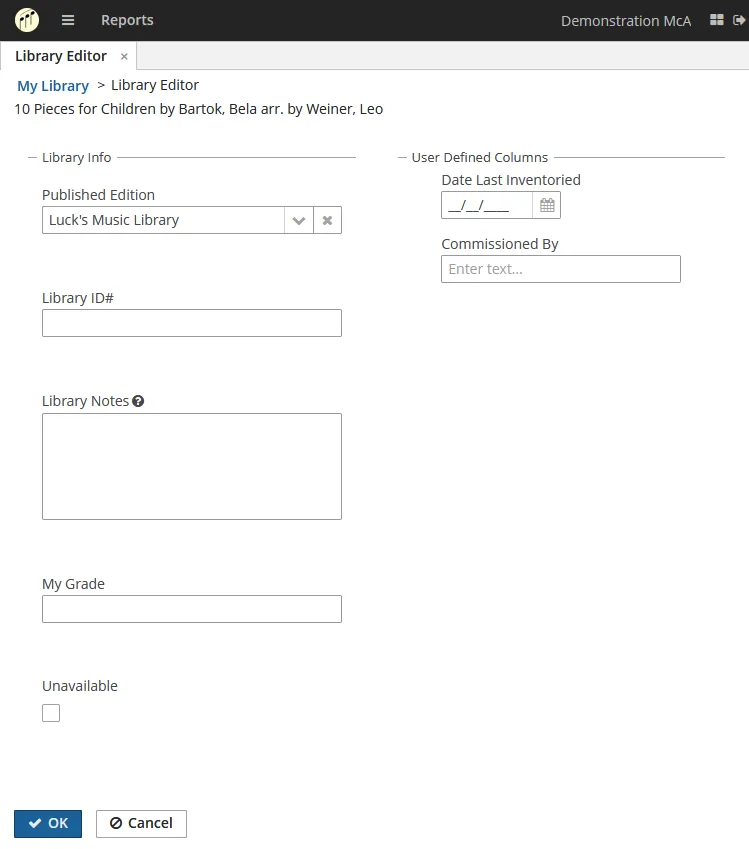The height and width of the screenshot is (849, 749).
Task: Click the application logo icon
Action: pos(27,21)
